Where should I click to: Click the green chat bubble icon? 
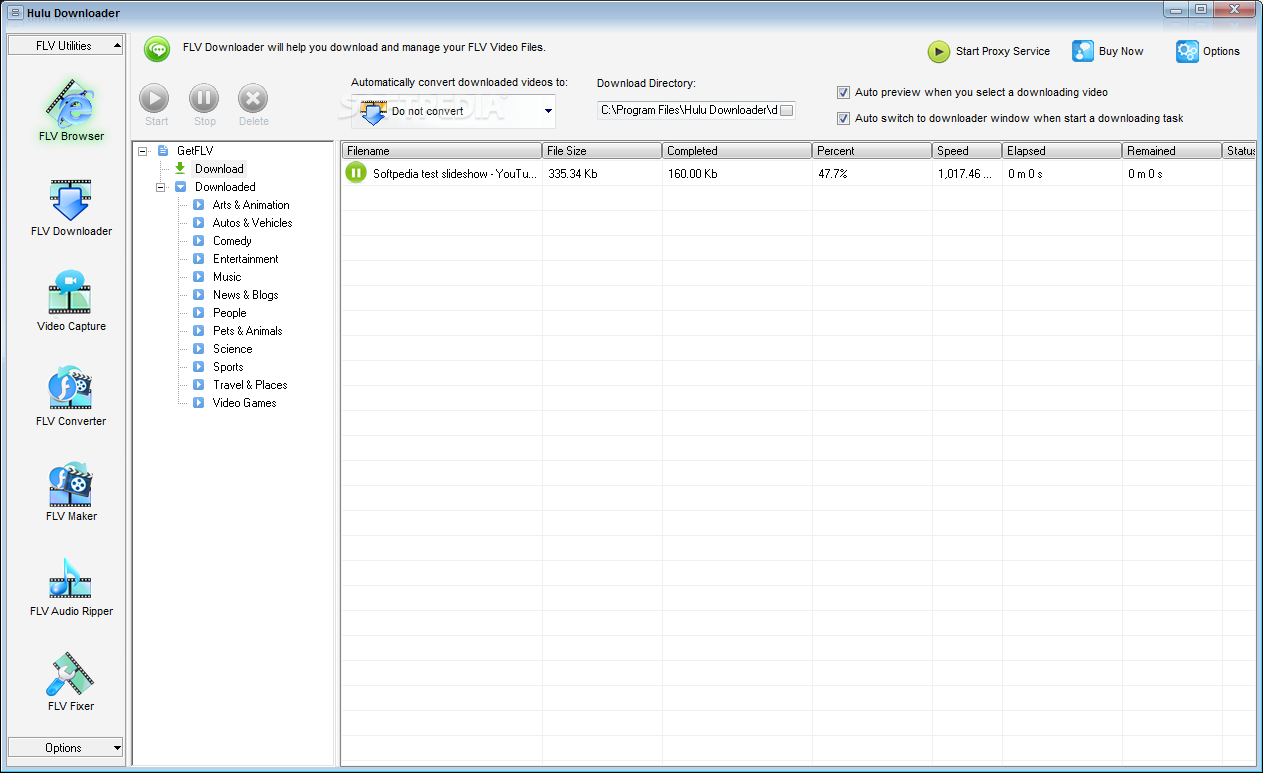coord(157,49)
